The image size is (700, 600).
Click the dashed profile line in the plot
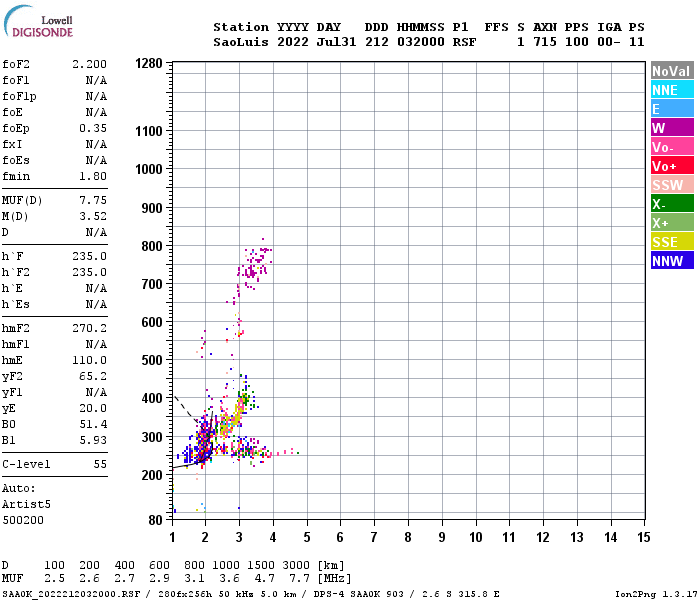(186, 409)
